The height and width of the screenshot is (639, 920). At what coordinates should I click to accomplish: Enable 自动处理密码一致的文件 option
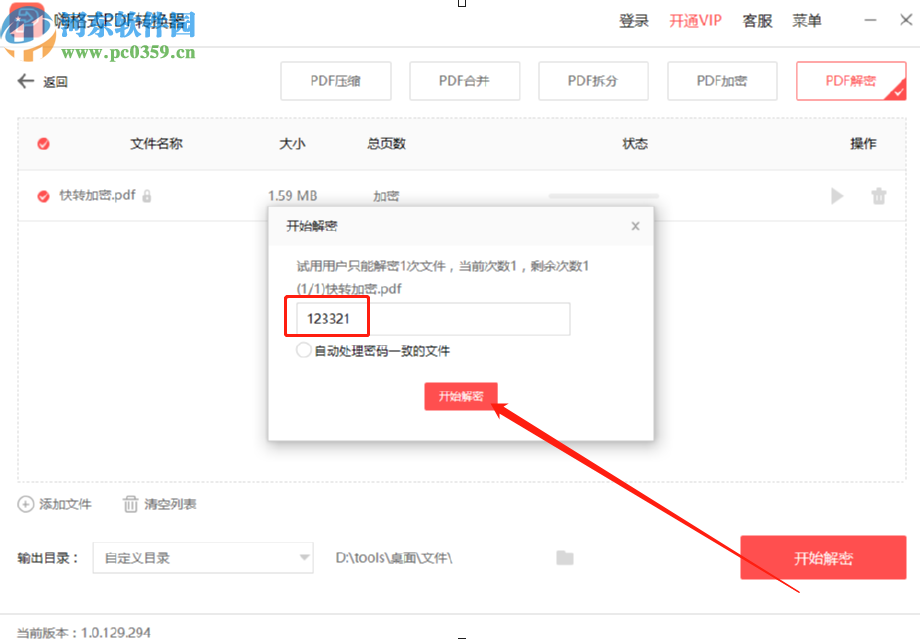[x=303, y=350]
